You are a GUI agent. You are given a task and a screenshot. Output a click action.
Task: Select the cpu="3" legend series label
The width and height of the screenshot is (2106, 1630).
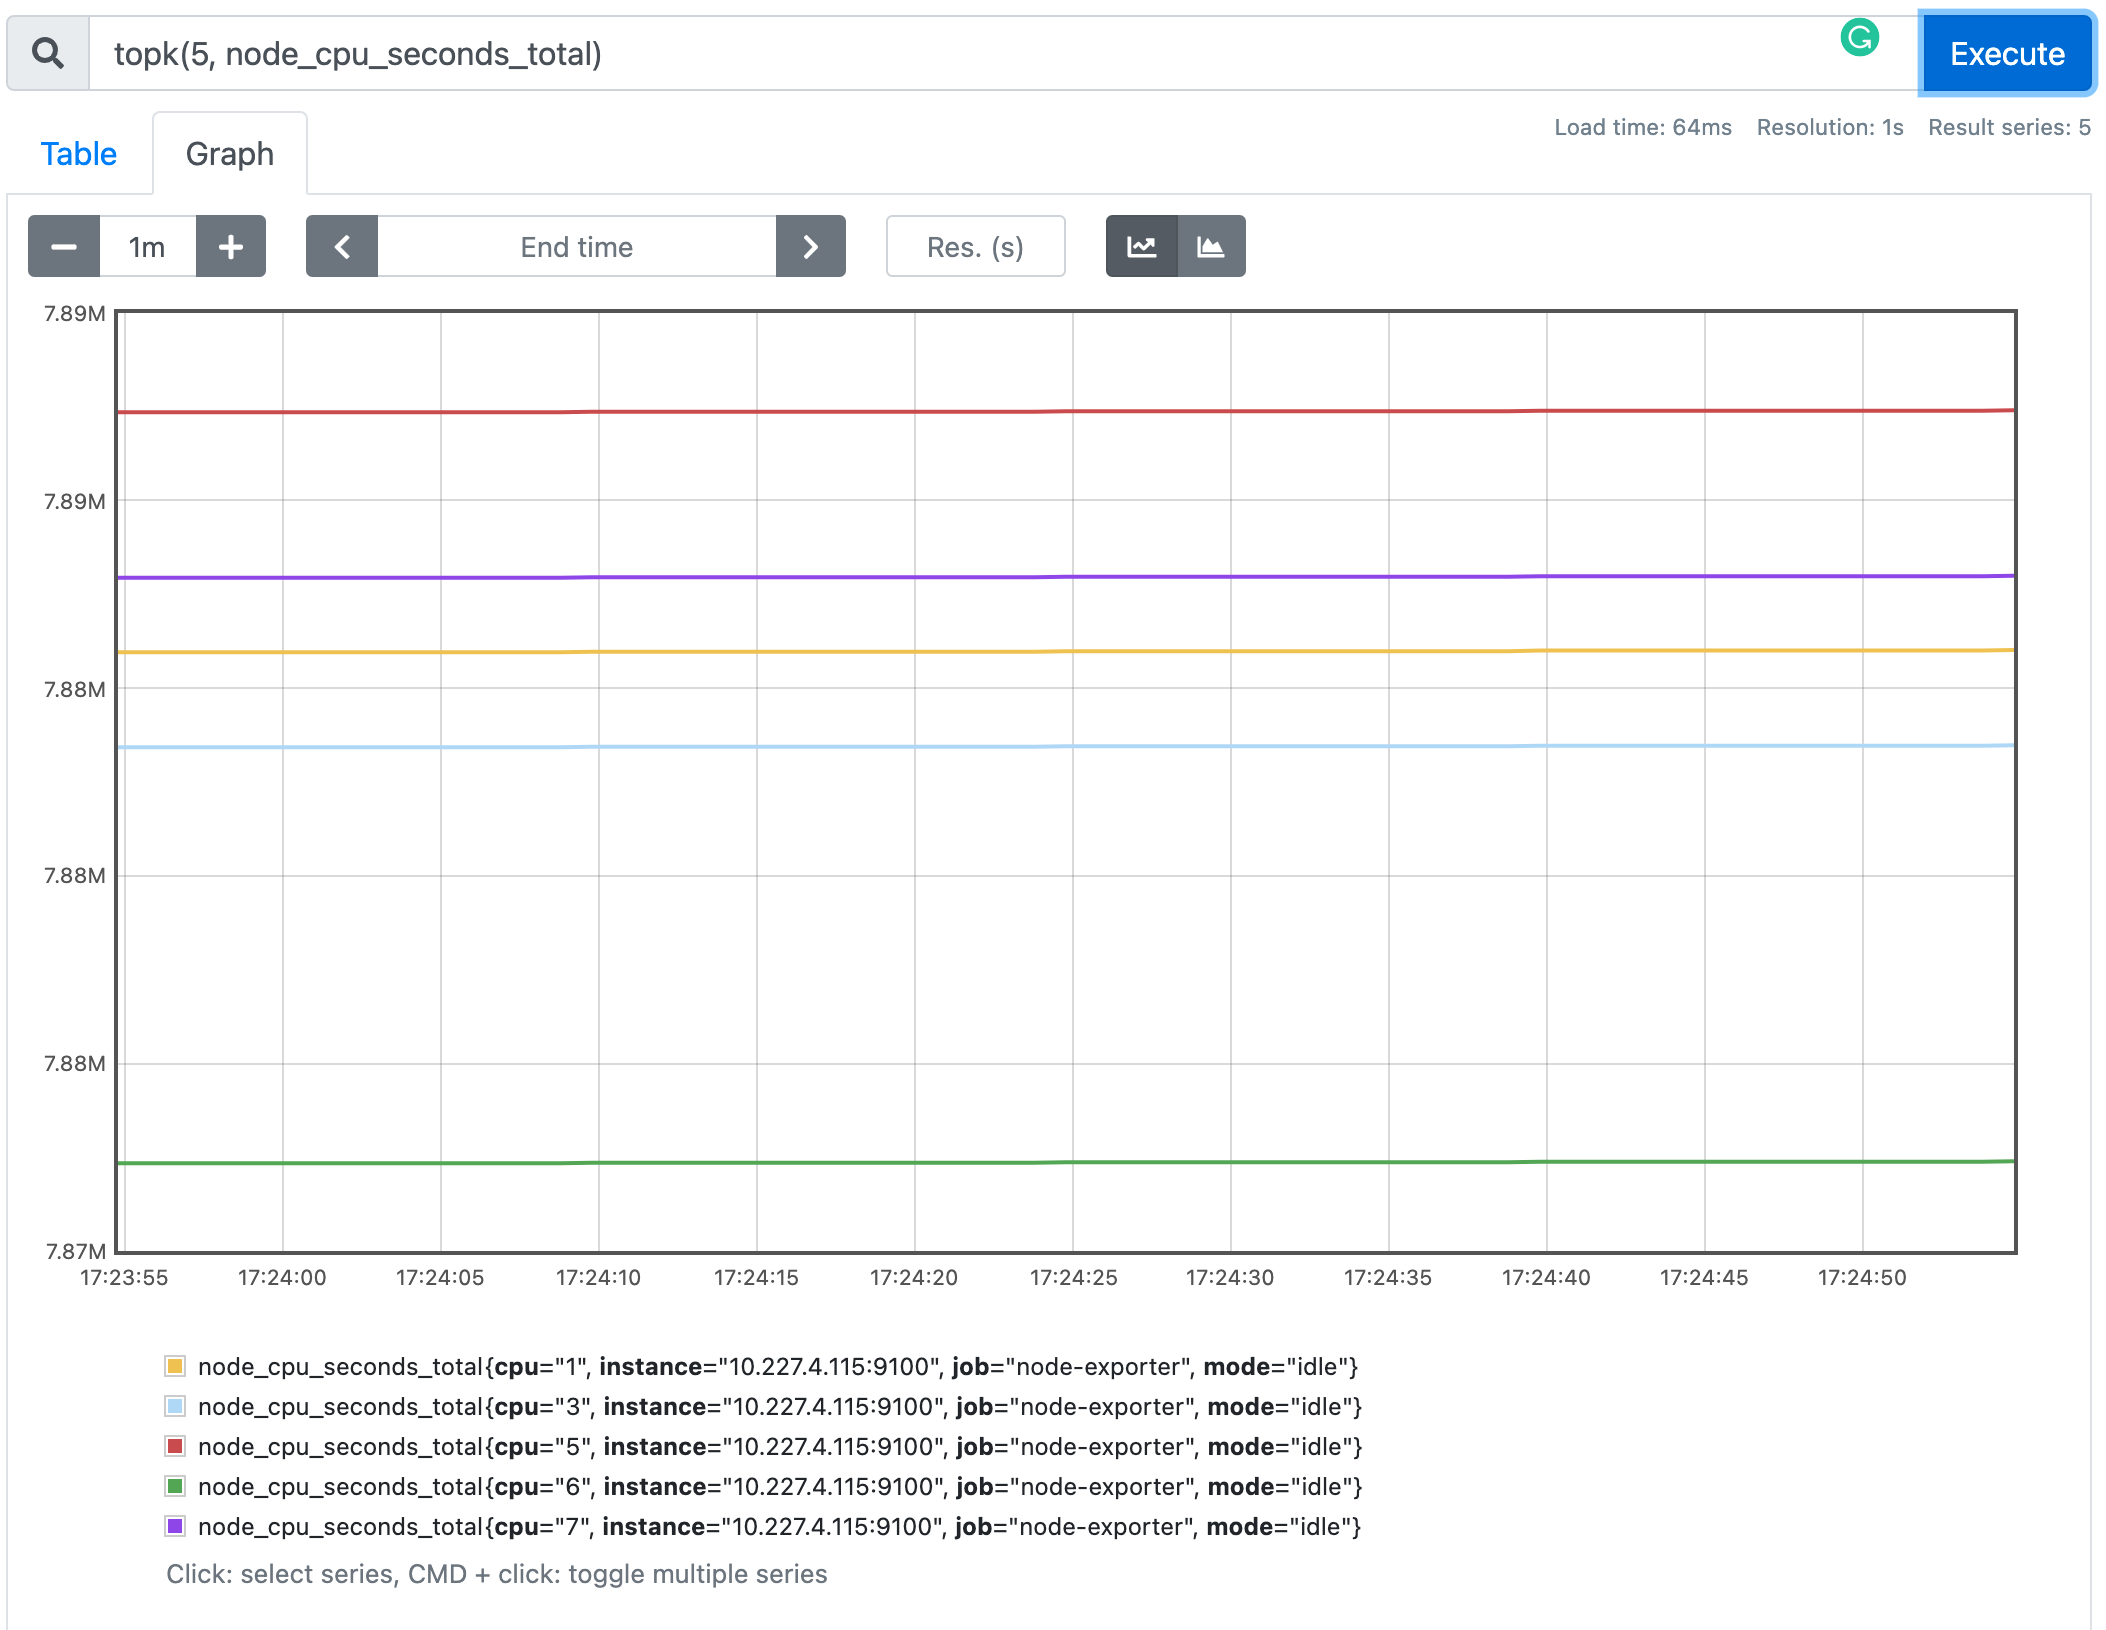(780, 1407)
